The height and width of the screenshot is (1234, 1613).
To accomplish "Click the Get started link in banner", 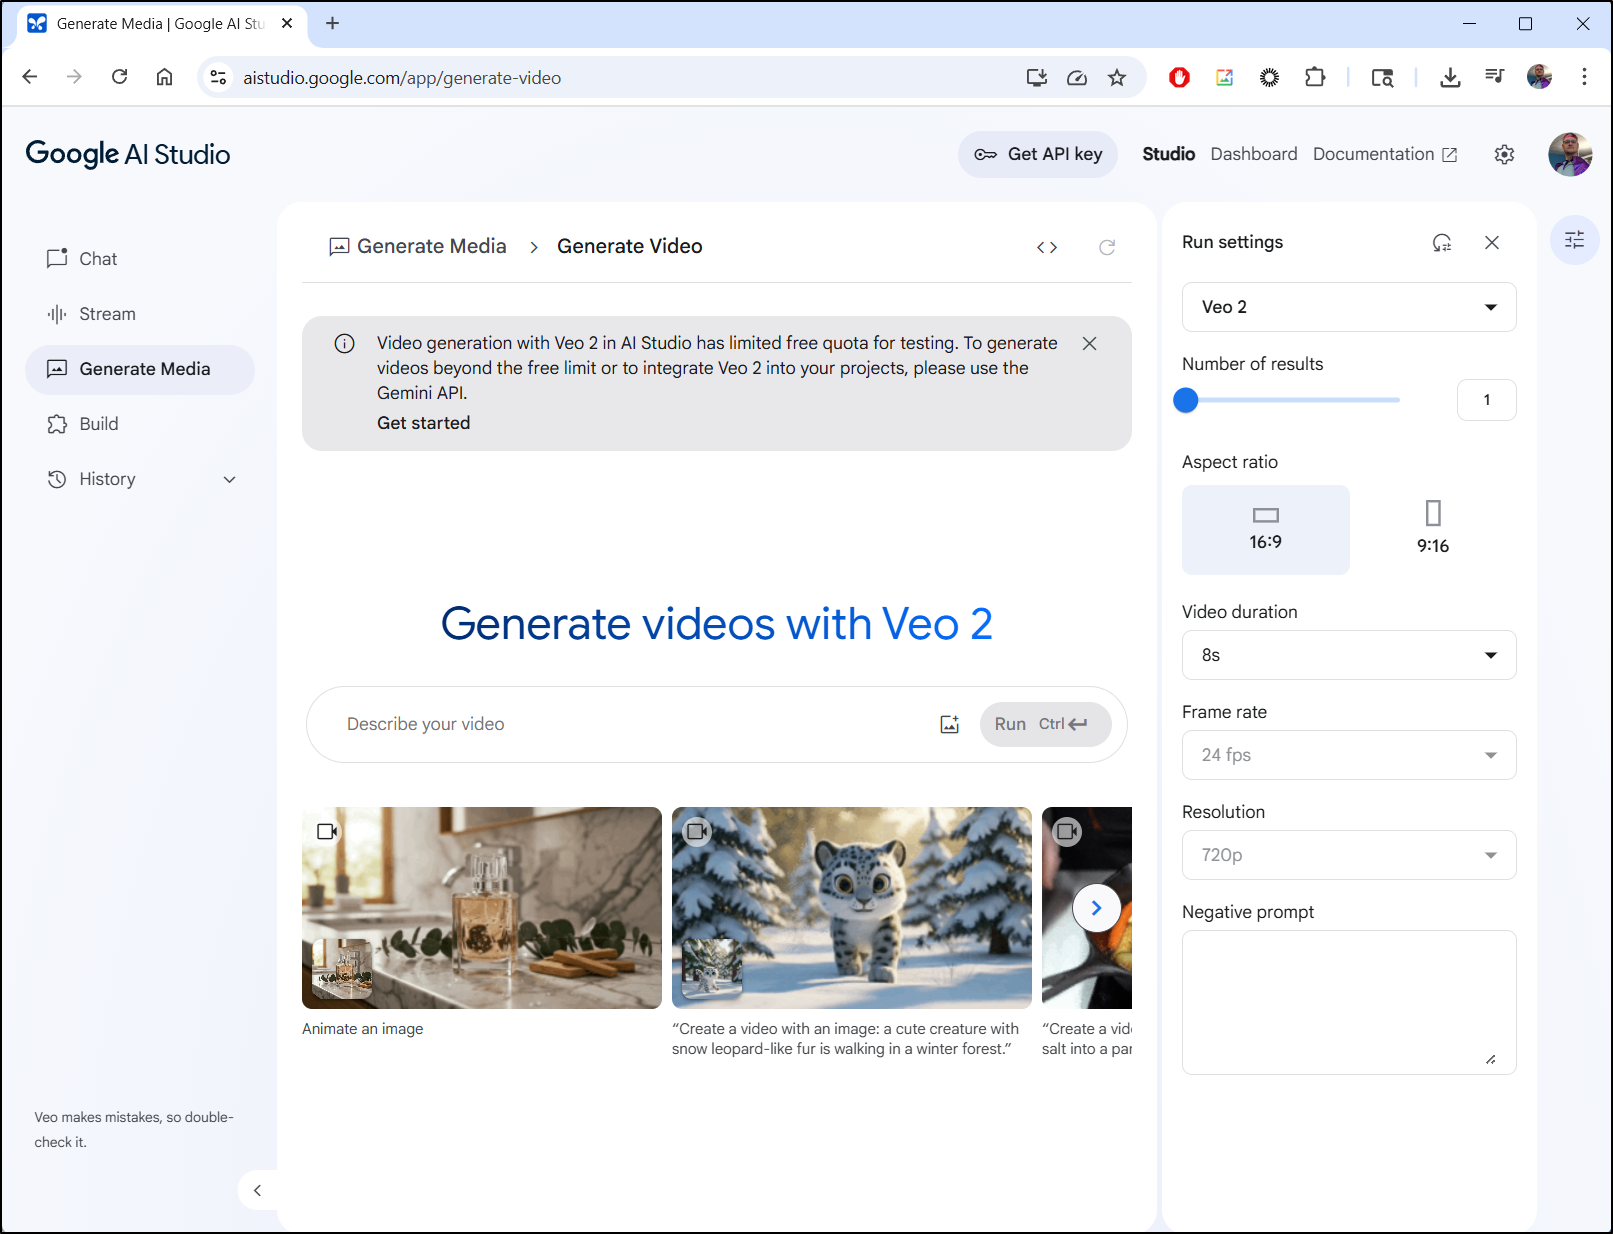I will (424, 423).
